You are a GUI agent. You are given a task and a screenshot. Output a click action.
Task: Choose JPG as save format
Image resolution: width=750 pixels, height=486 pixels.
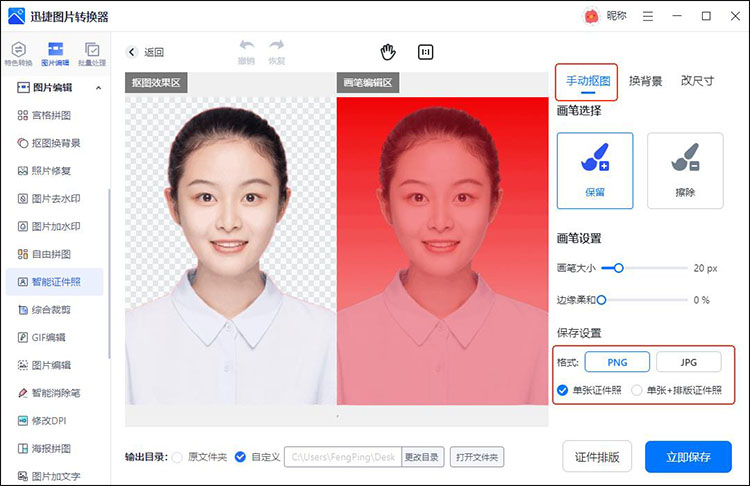point(688,362)
